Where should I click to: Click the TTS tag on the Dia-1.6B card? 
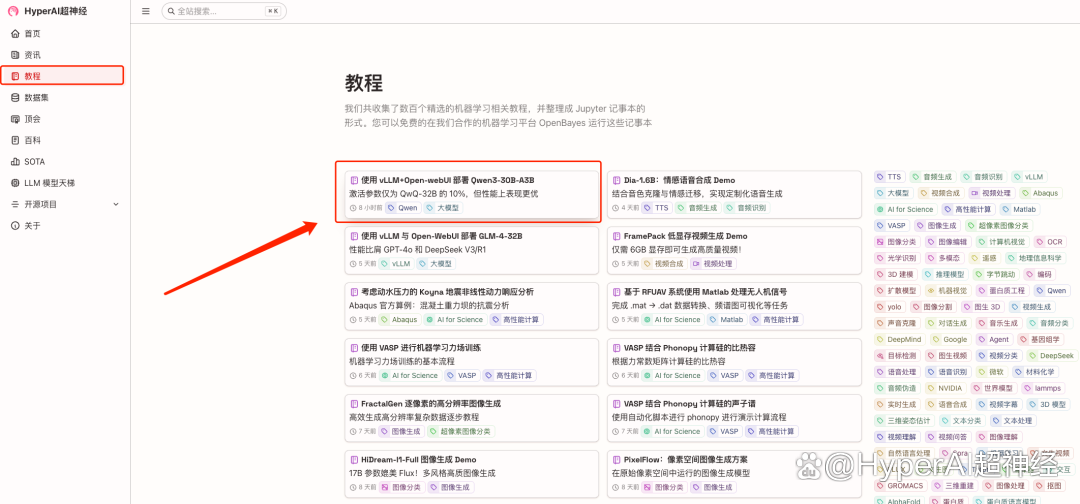[x=656, y=207]
